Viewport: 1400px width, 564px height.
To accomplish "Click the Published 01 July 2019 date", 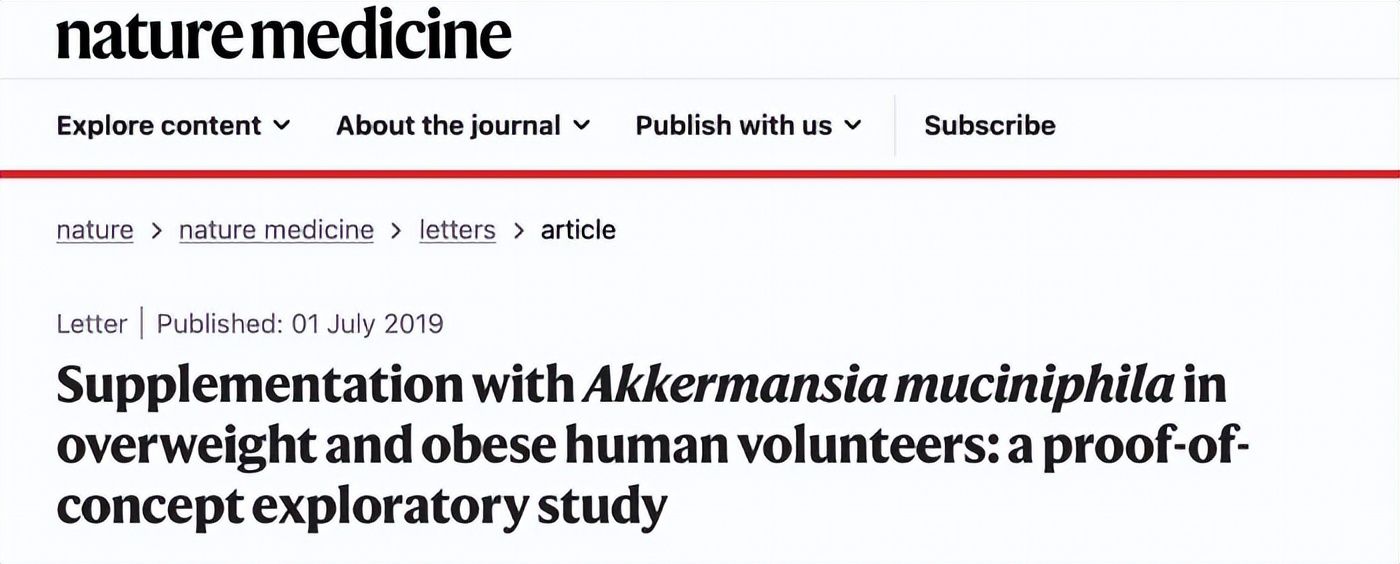I will click(x=300, y=324).
